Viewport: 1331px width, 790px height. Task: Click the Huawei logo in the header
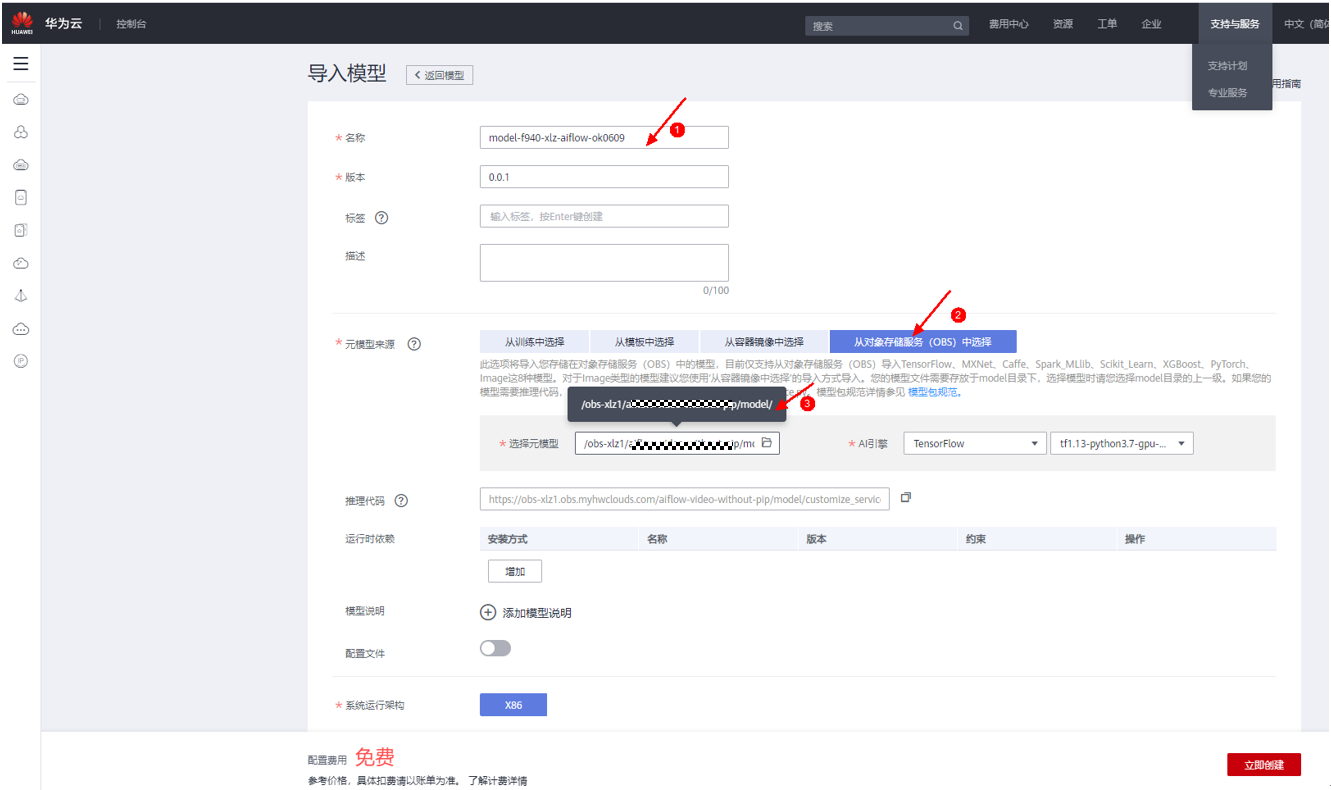click(22, 23)
